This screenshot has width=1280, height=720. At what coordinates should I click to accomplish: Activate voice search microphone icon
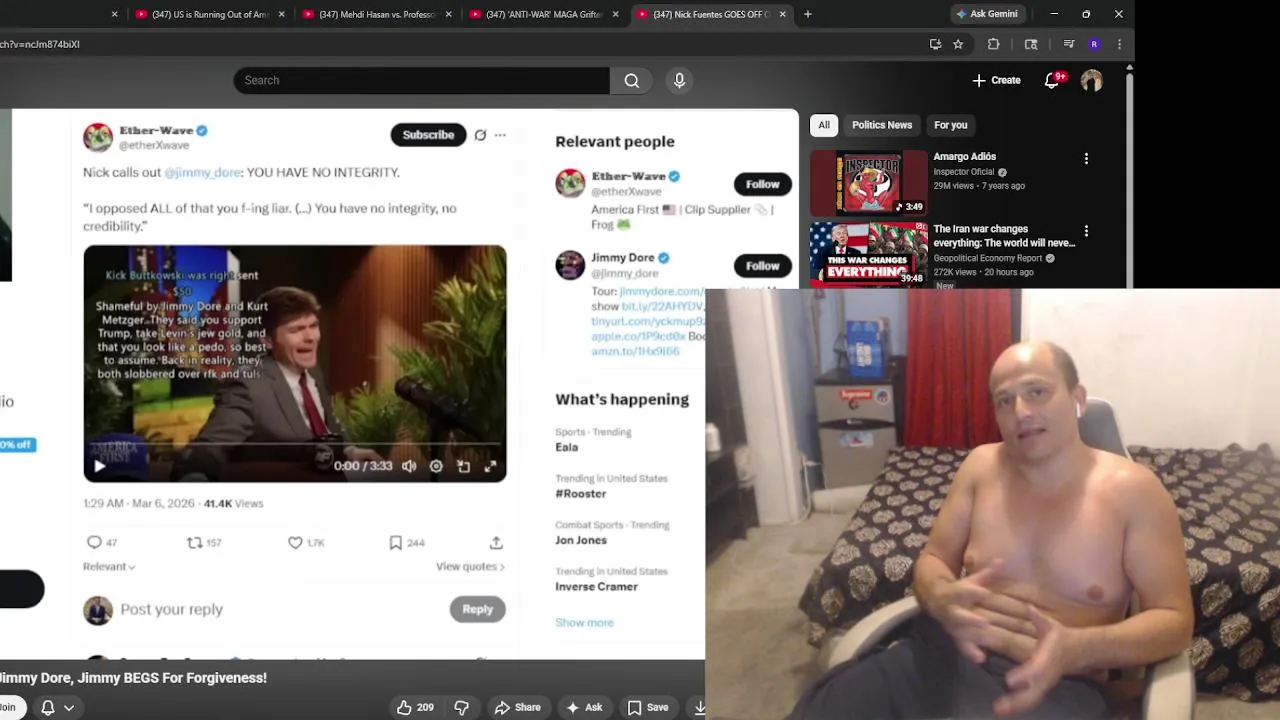(679, 81)
